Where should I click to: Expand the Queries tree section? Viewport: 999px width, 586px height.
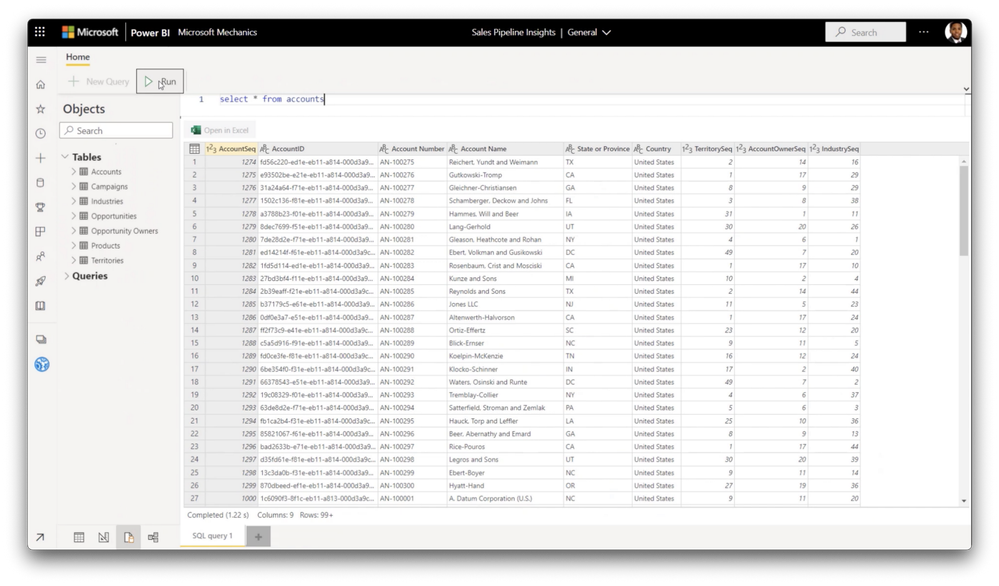click(66, 276)
